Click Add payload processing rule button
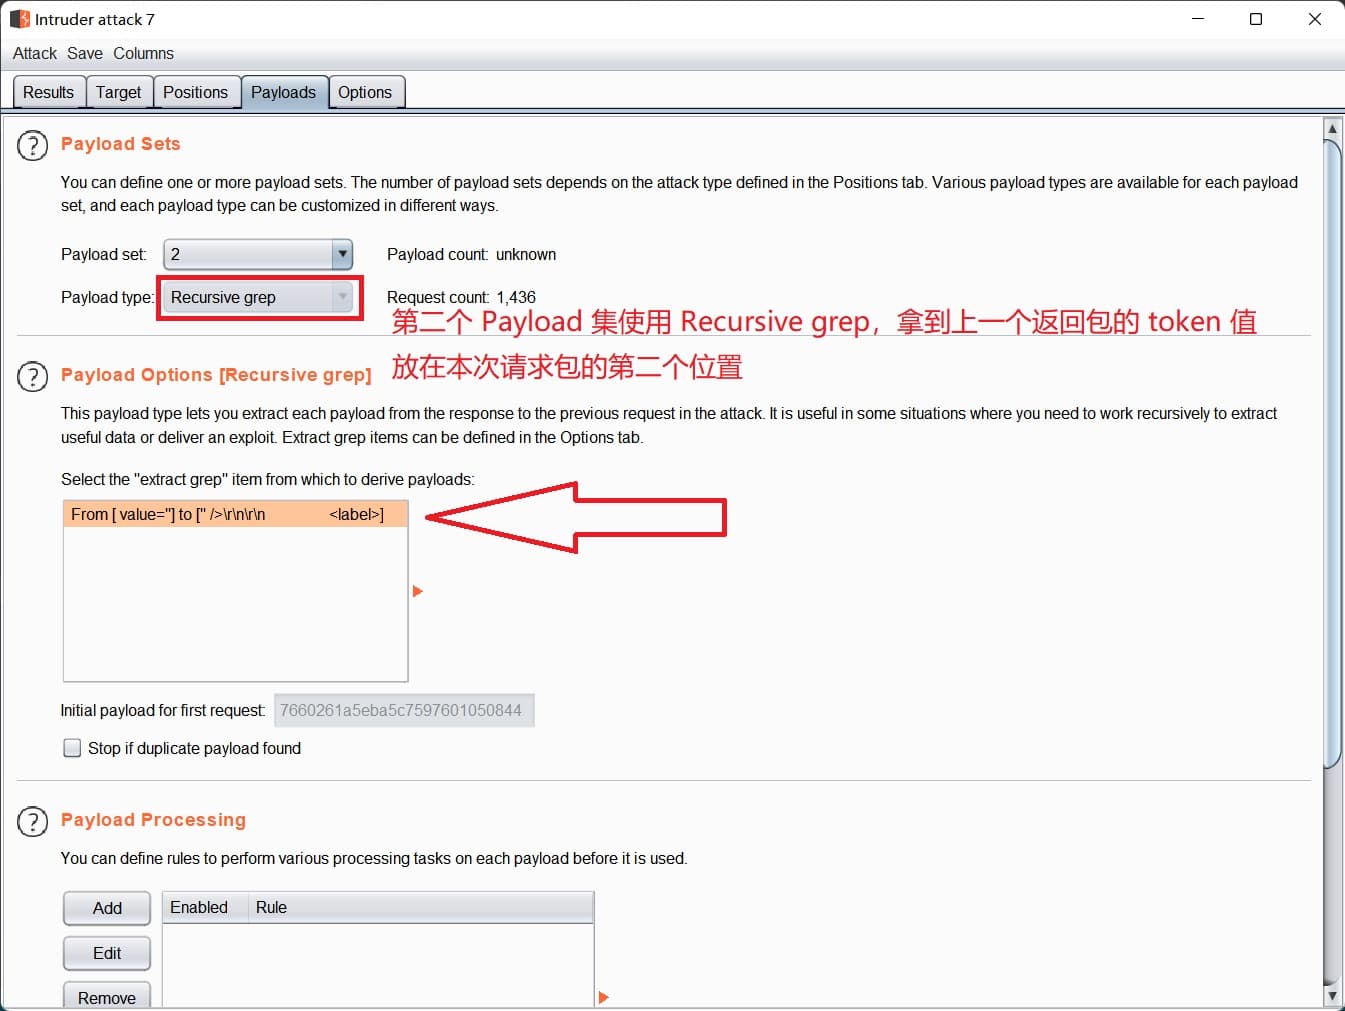The width and height of the screenshot is (1345, 1011). pos(107,908)
